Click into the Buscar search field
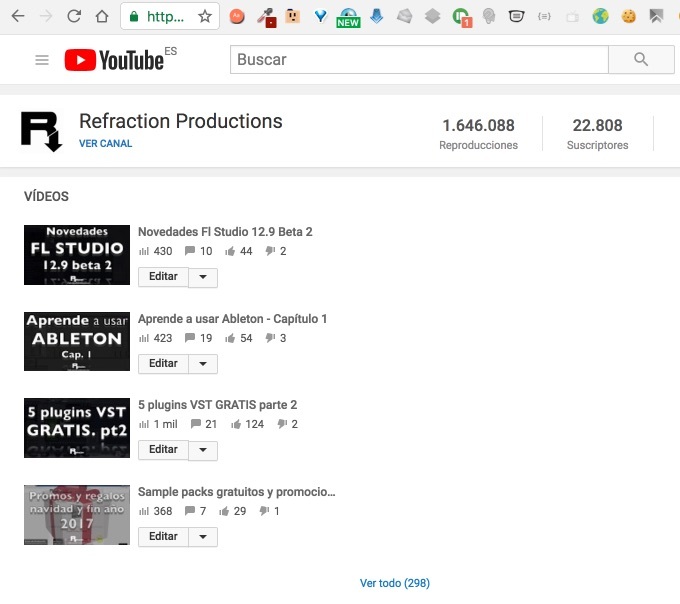680x604 pixels. [419, 59]
